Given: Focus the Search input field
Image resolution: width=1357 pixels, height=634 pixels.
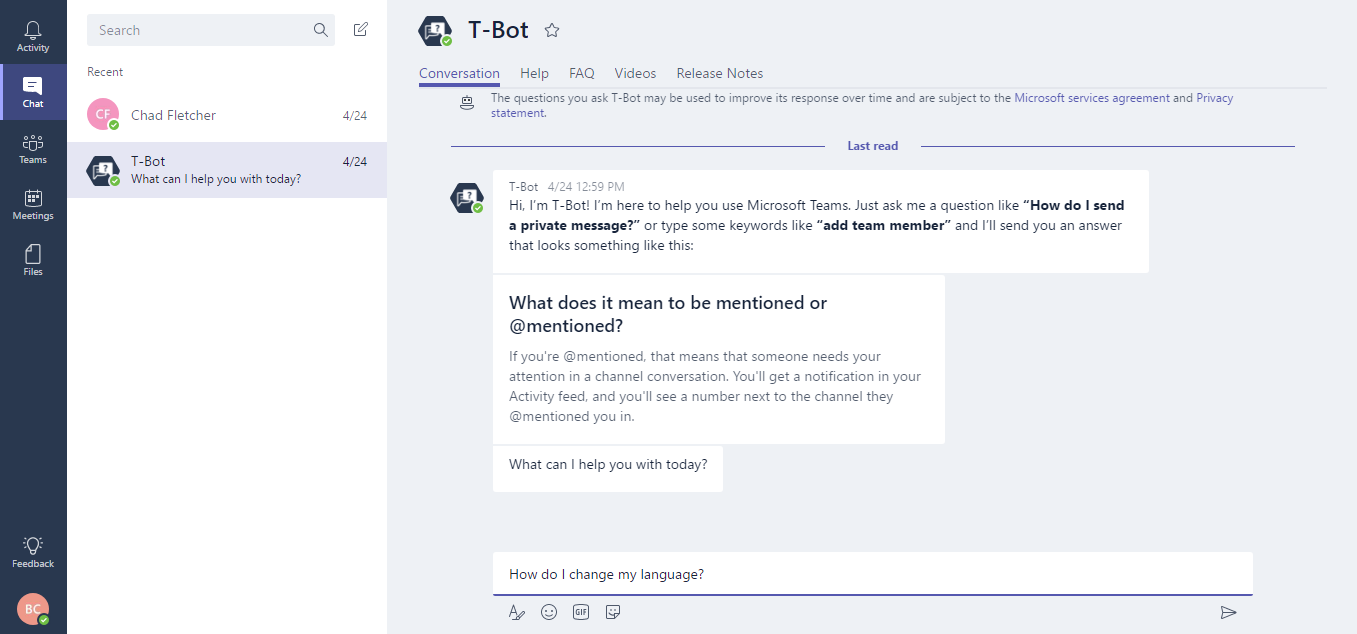Looking at the screenshot, I should click(x=211, y=30).
